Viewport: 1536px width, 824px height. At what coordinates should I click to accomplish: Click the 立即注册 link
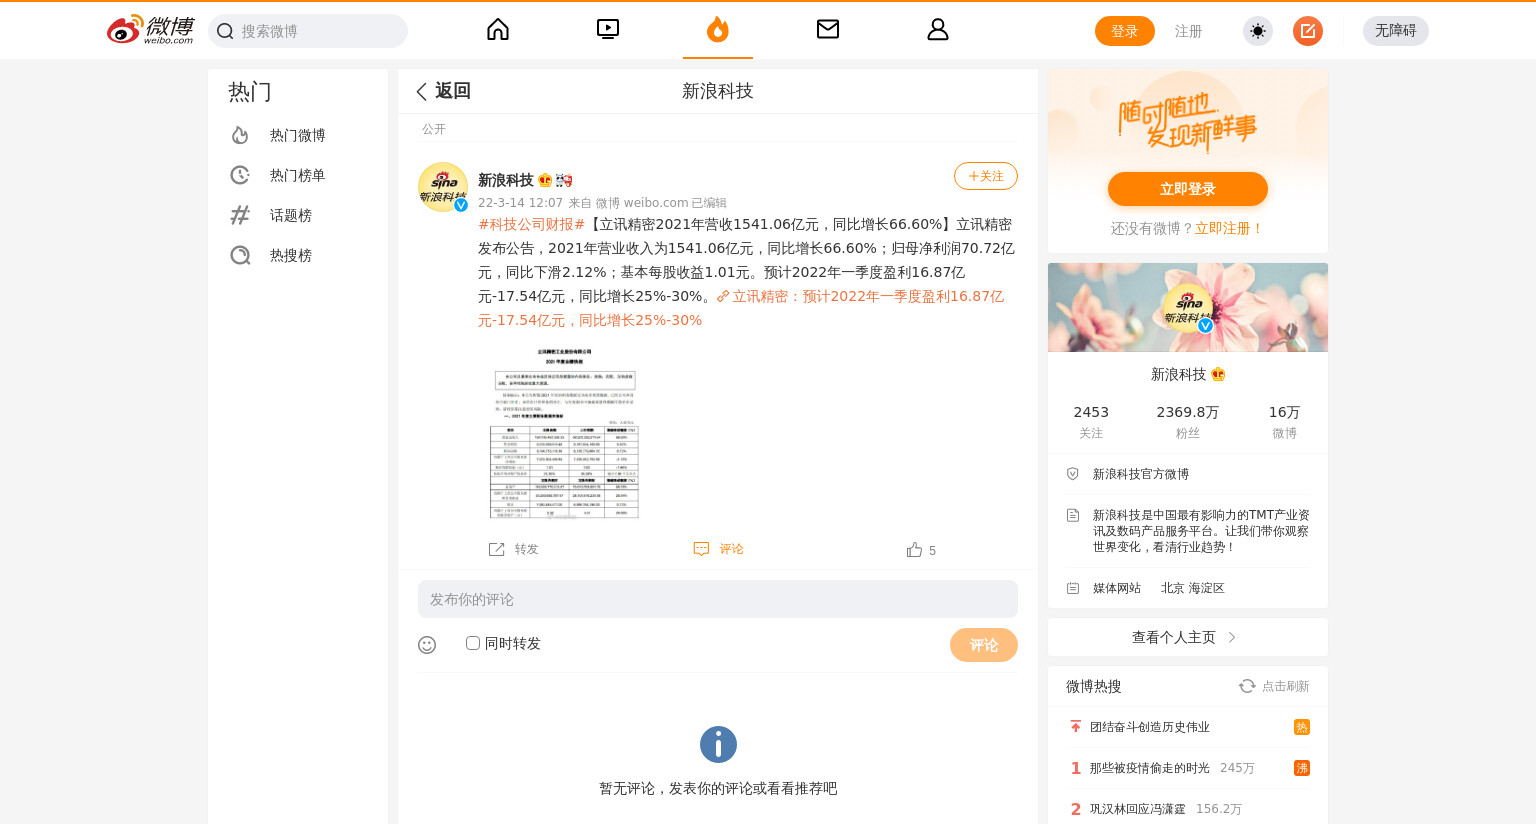pos(1229,228)
